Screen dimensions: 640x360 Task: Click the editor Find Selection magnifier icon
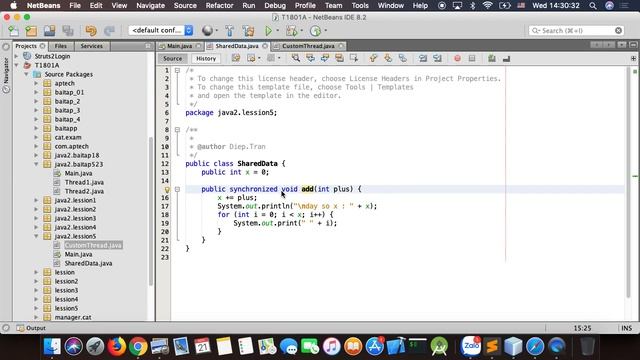coord(296,58)
